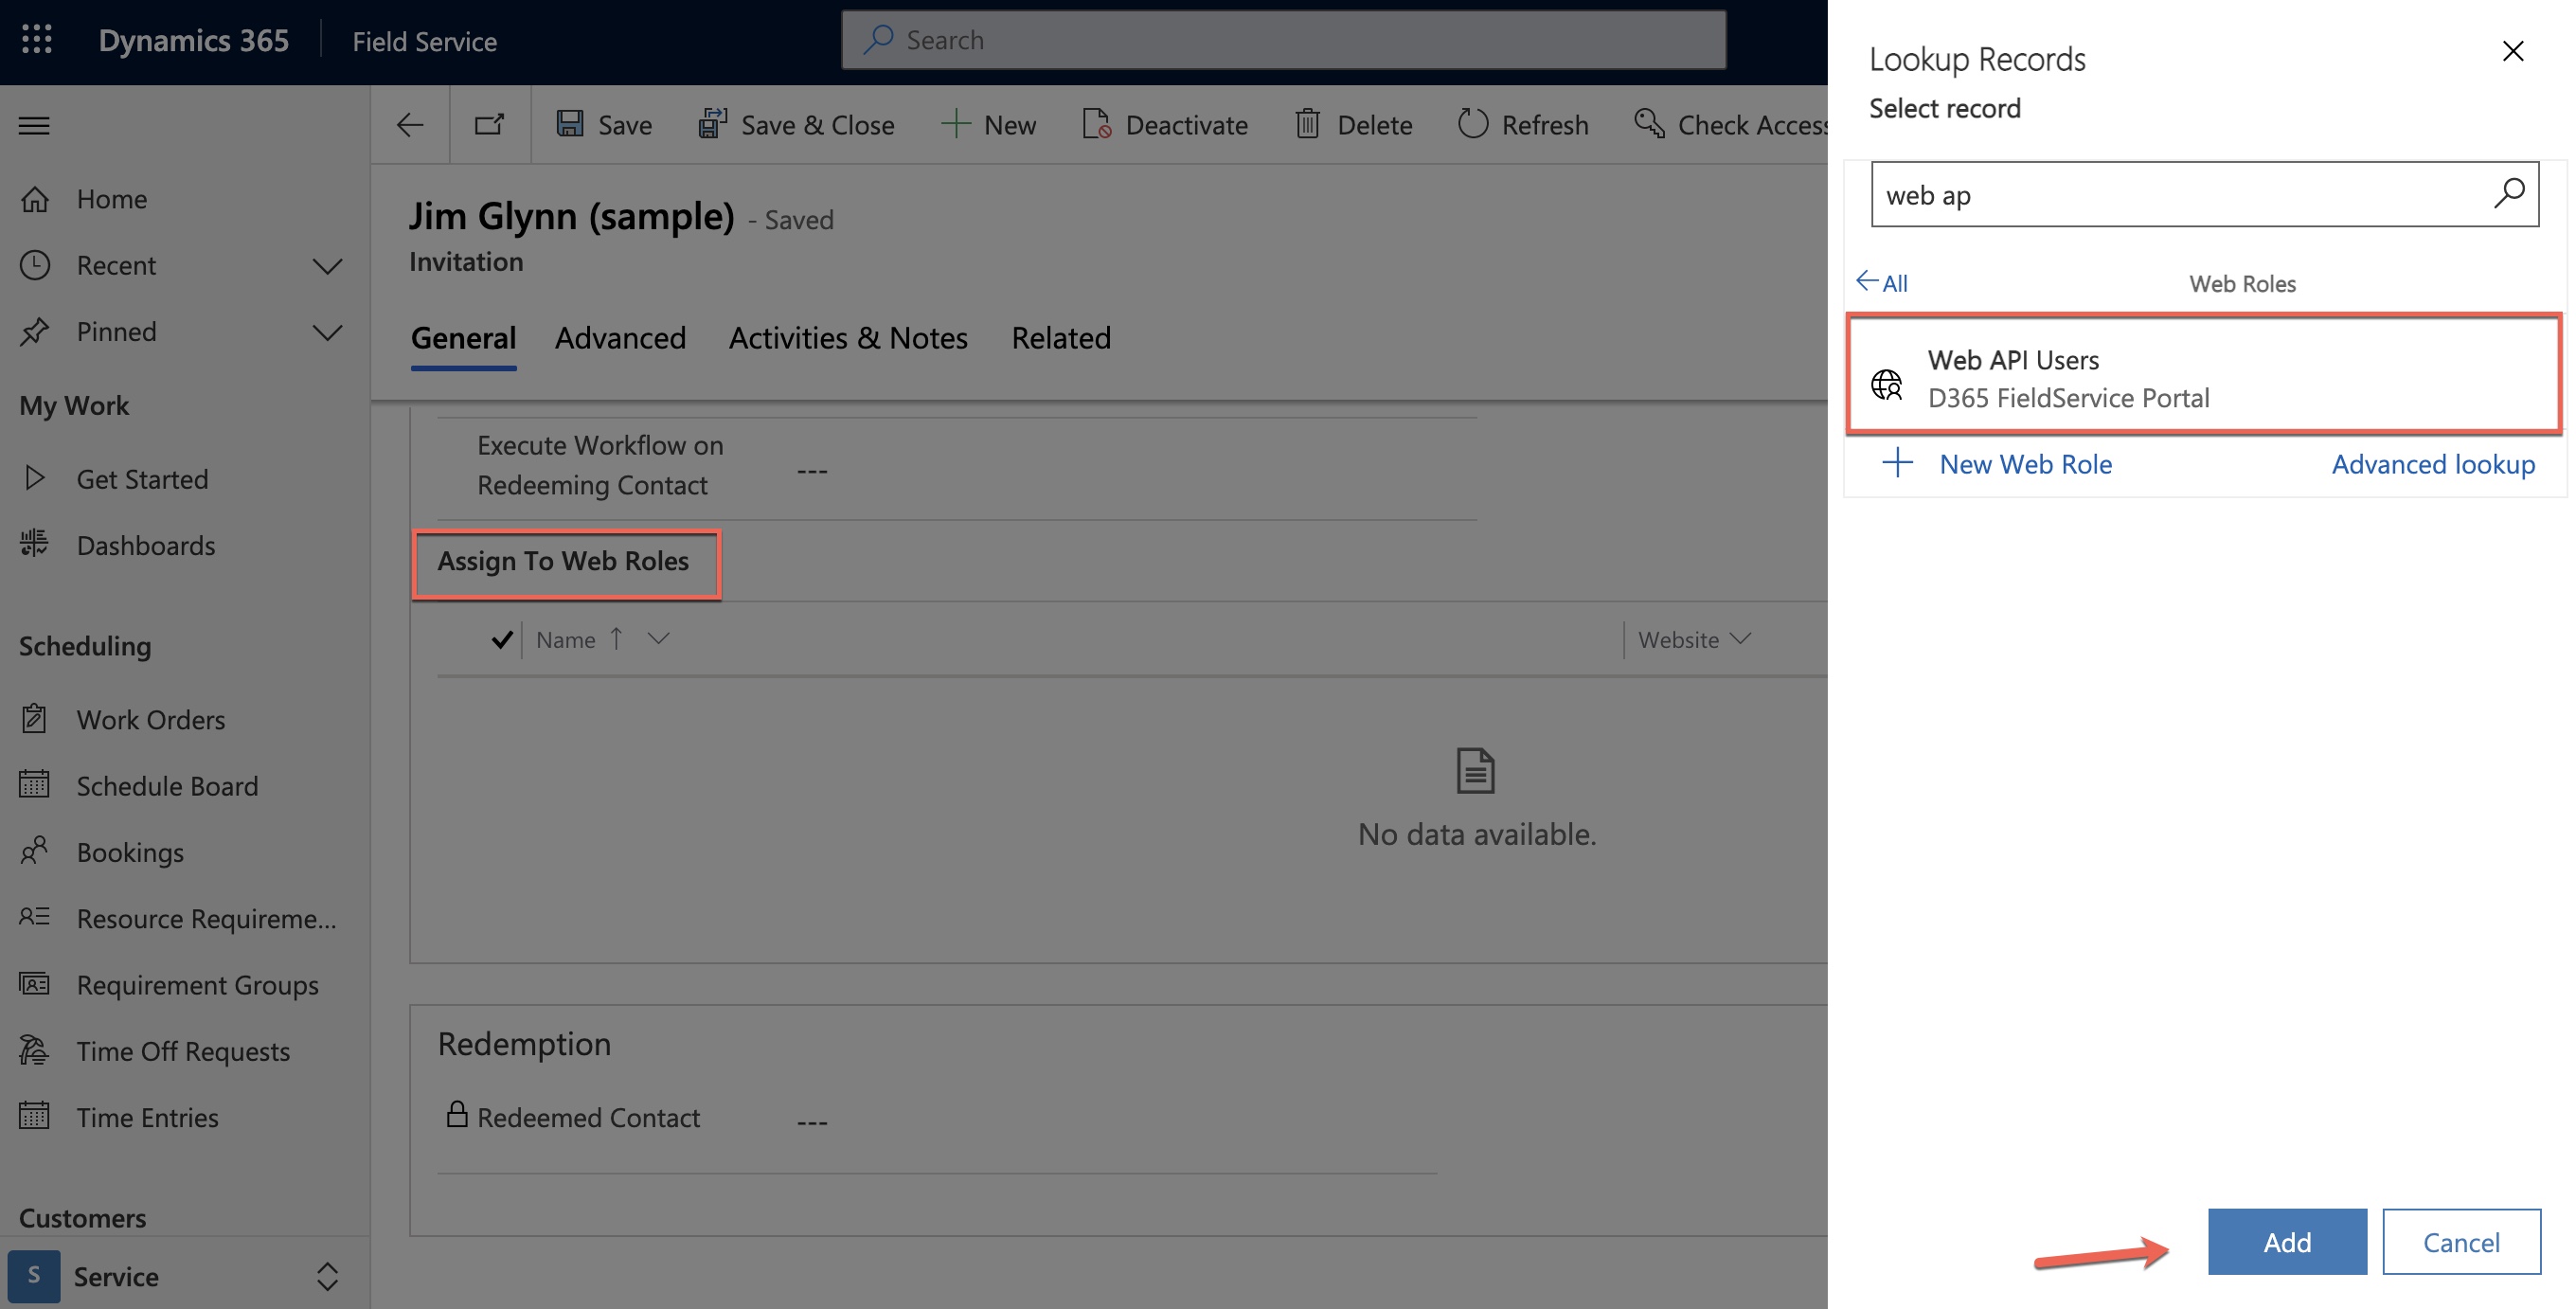The width and height of the screenshot is (2576, 1309).
Task: Go back to All in lookup
Action: coord(1882,283)
